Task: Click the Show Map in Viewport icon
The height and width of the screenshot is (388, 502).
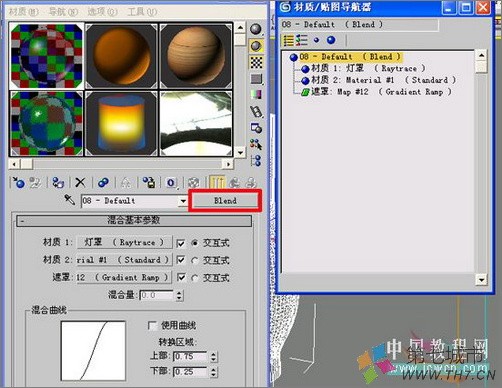Action: [x=194, y=182]
